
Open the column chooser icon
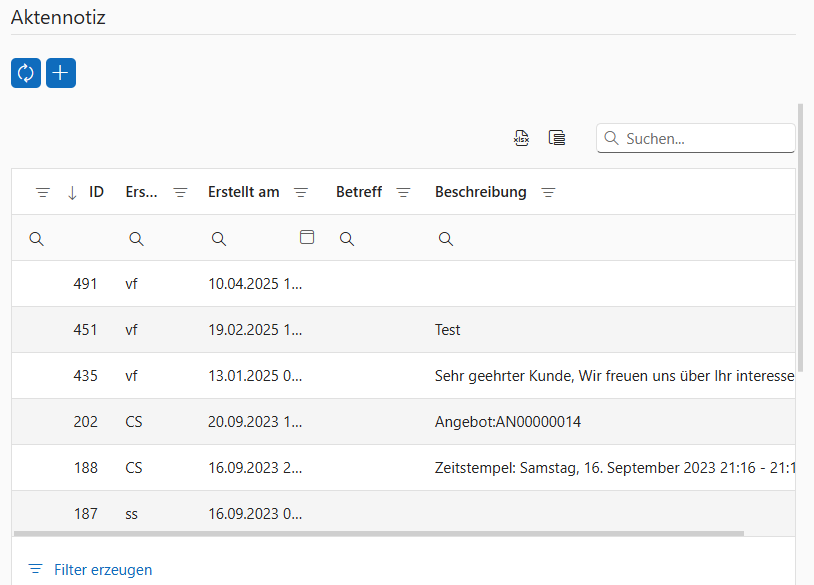pyautogui.click(x=557, y=138)
